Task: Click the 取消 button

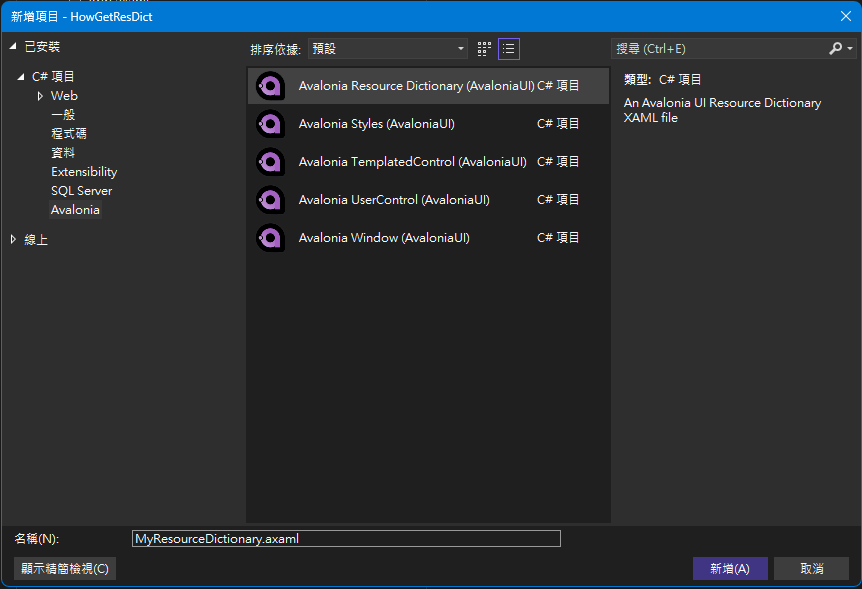Action: (x=811, y=568)
